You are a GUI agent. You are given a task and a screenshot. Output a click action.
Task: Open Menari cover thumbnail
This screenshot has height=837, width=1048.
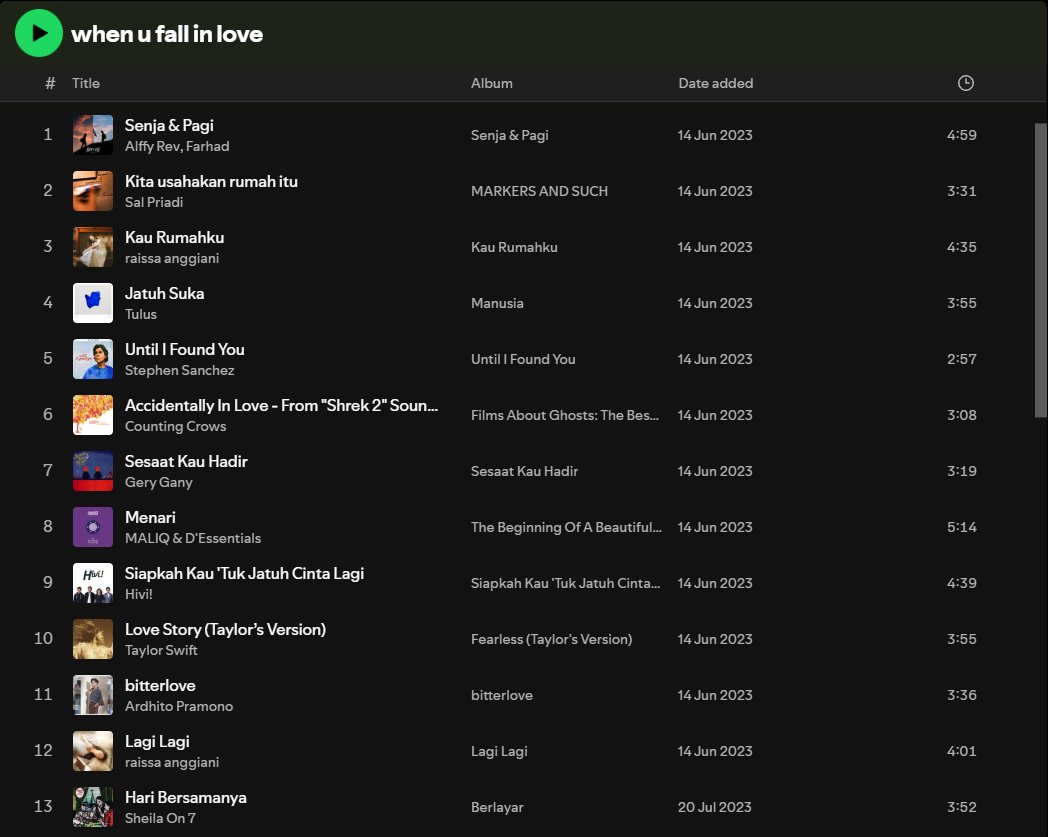[93, 527]
